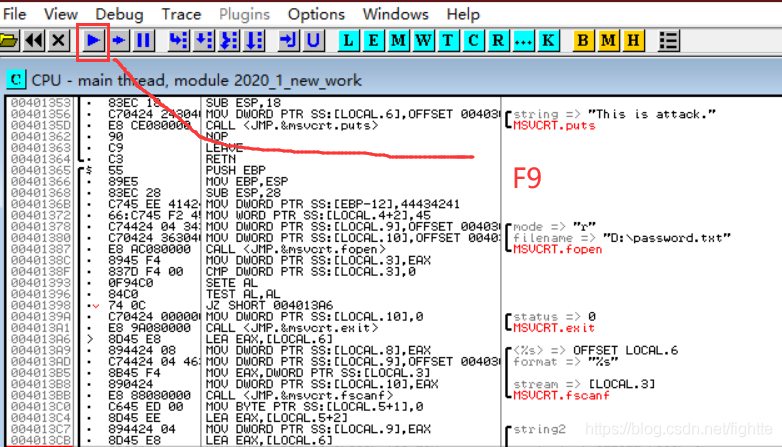Viewport: 782px width, 447px height.
Task: Show Memory breakpoints with yellow M button
Action: [x=608, y=40]
